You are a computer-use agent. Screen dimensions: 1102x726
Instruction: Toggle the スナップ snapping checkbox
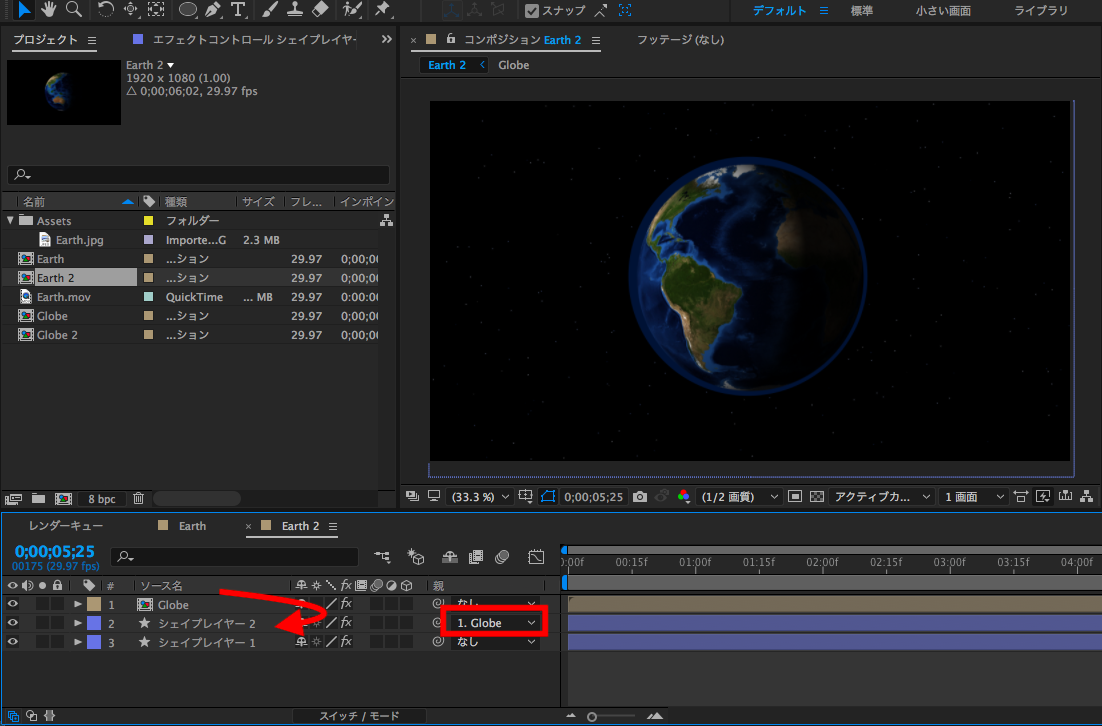coord(532,11)
